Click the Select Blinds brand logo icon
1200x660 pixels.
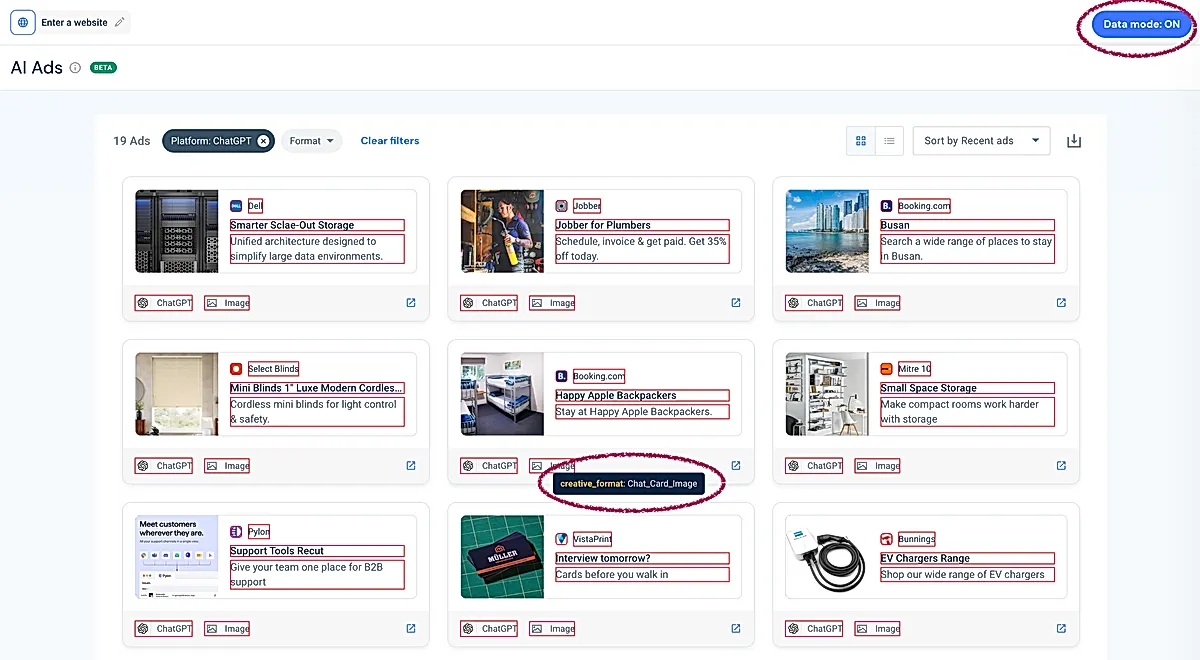236,369
